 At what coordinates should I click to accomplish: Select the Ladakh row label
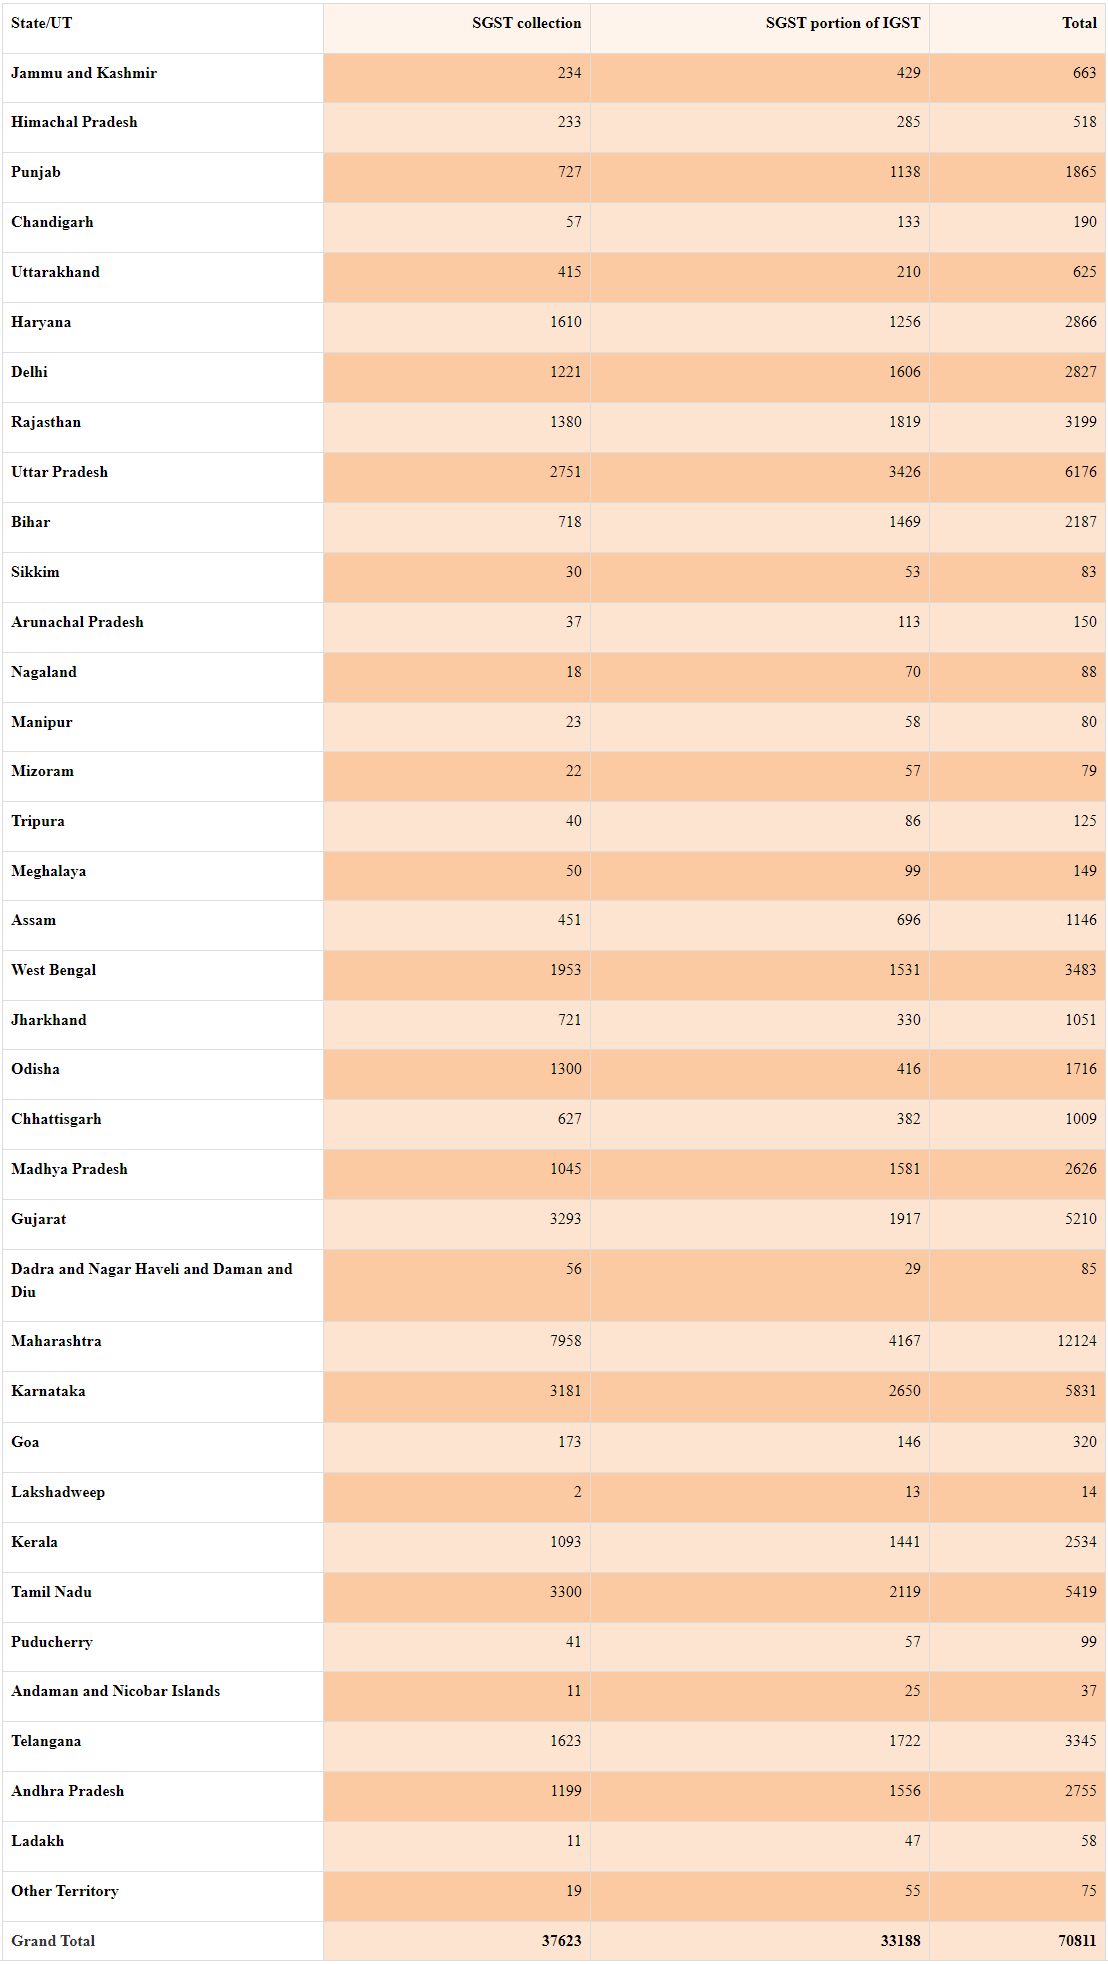(x=38, y=1841)
